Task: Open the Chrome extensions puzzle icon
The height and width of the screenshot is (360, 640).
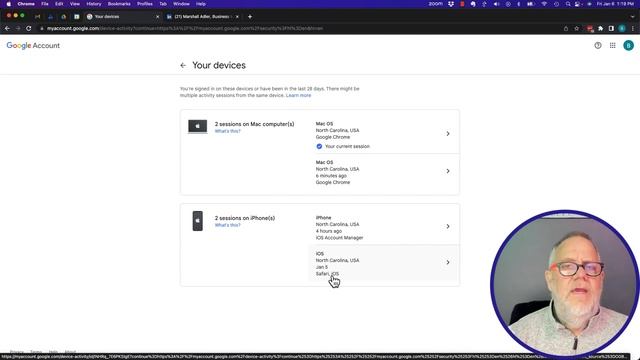Action: 600,29
